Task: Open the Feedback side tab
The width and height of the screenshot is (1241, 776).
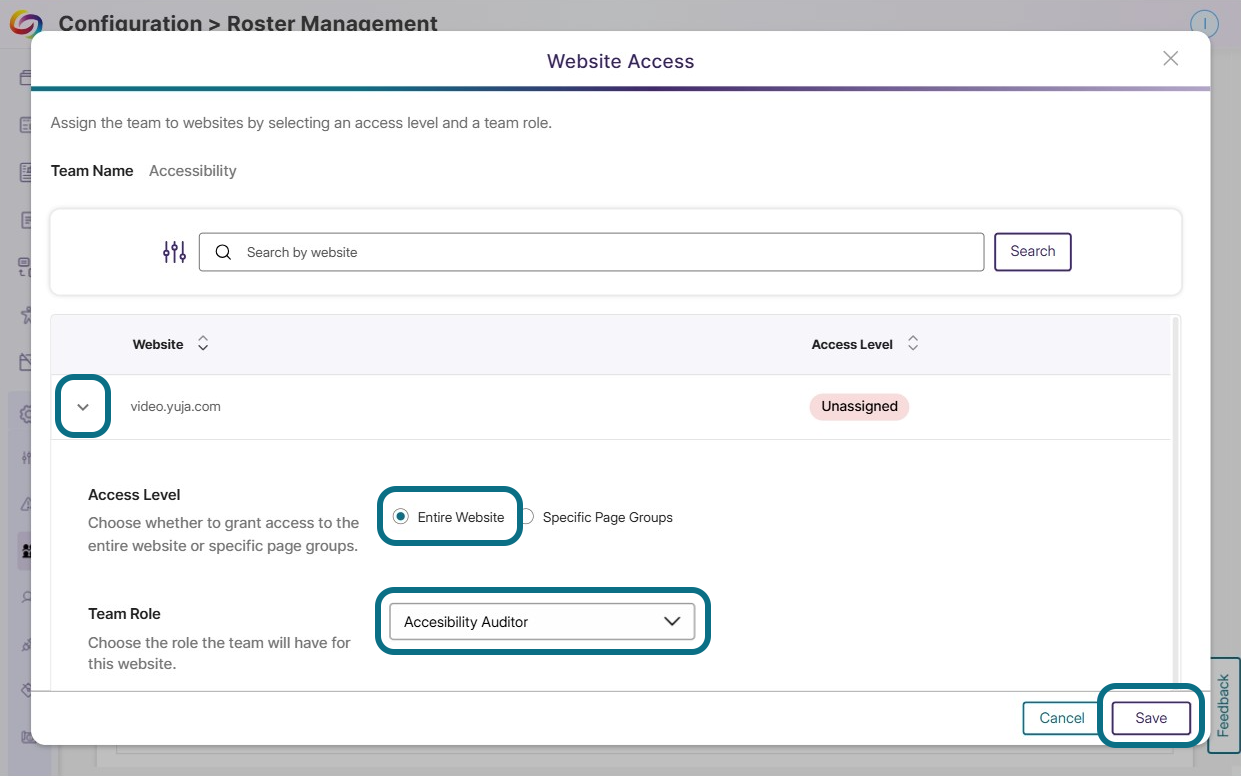Action: [x=1224, y=705]
